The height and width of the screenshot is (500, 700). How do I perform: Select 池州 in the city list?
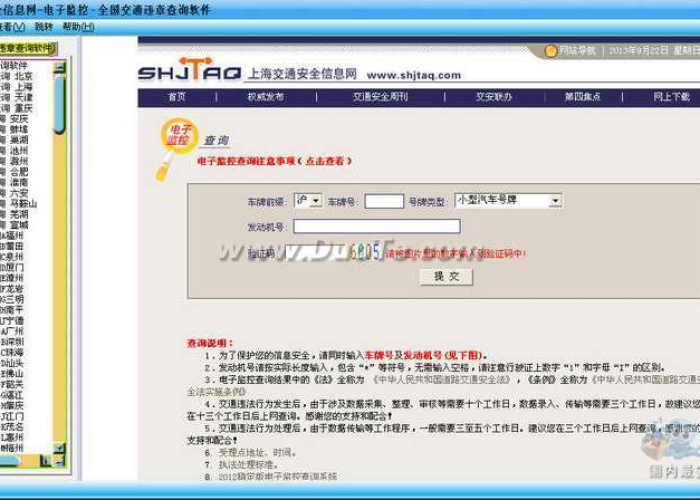click(x=19, y=151)
